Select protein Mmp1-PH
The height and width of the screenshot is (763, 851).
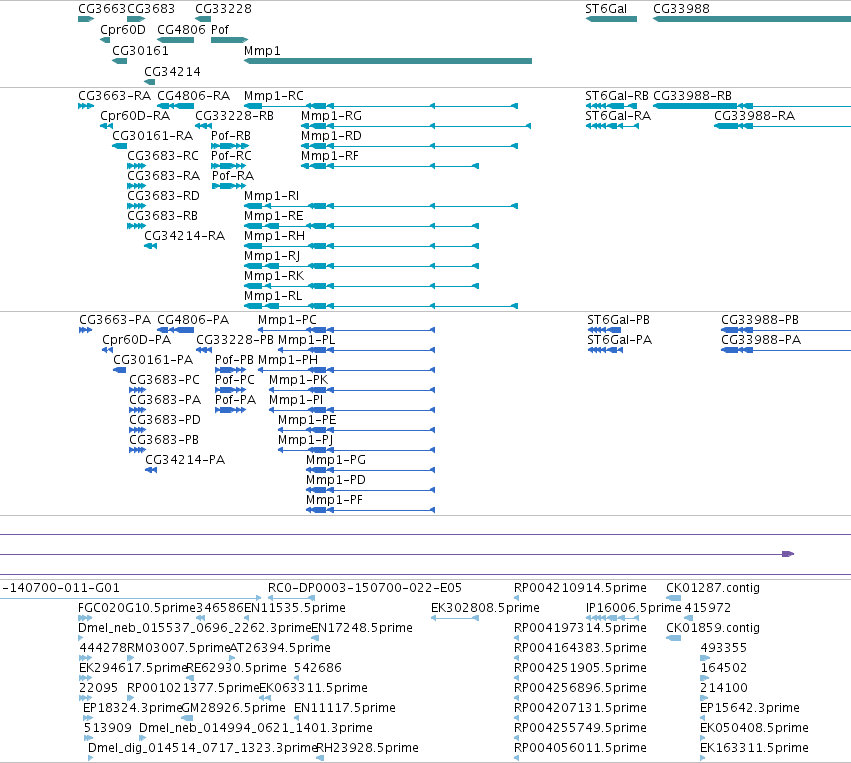346,370
